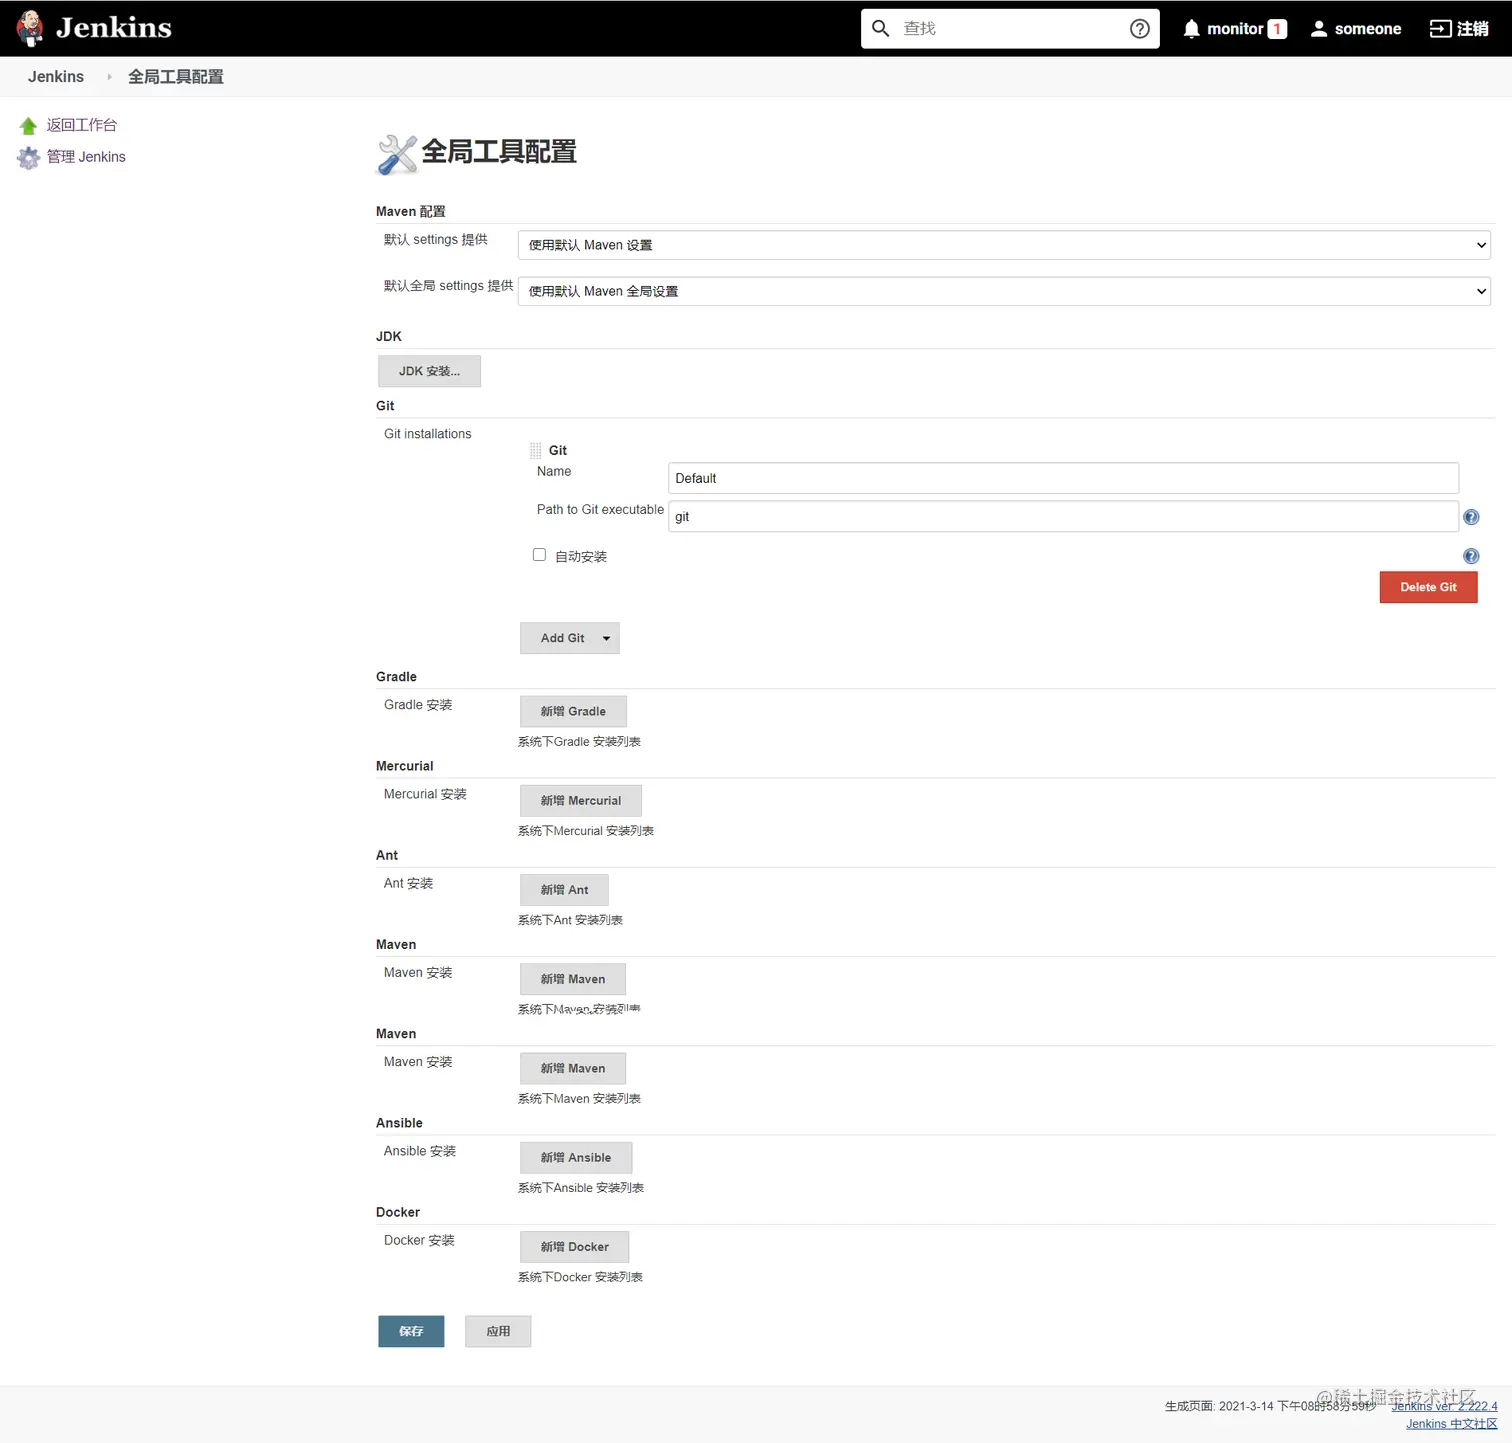Click 系统下Ansible 安装列表 text
Viewport: 1512px width, 1443px height.
(581, 1188)
